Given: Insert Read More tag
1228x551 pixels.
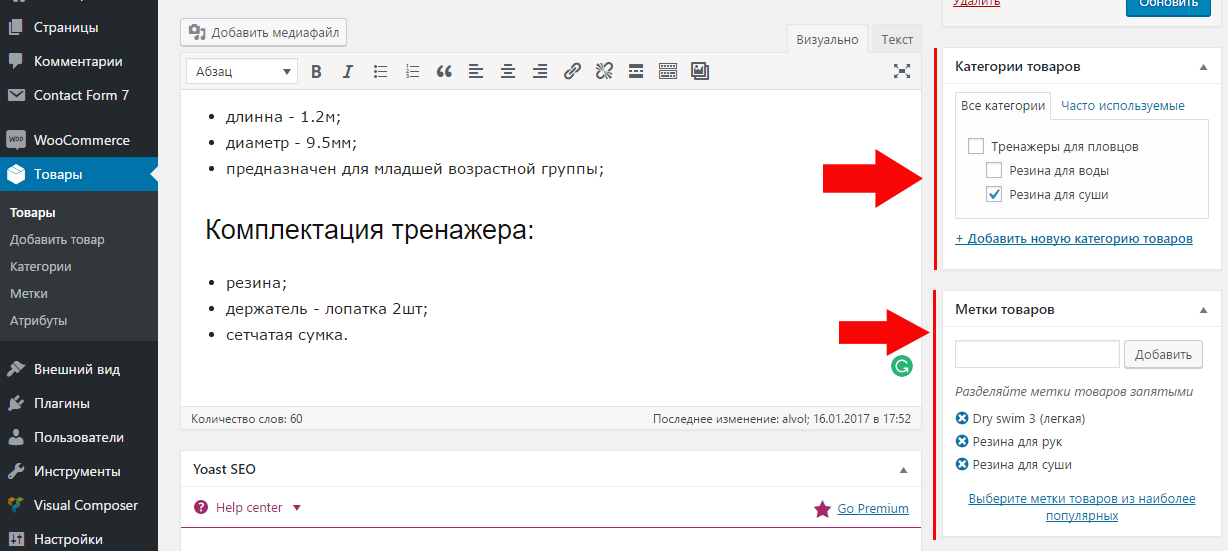Looking at the screenshot, I should tap(636, 71).
